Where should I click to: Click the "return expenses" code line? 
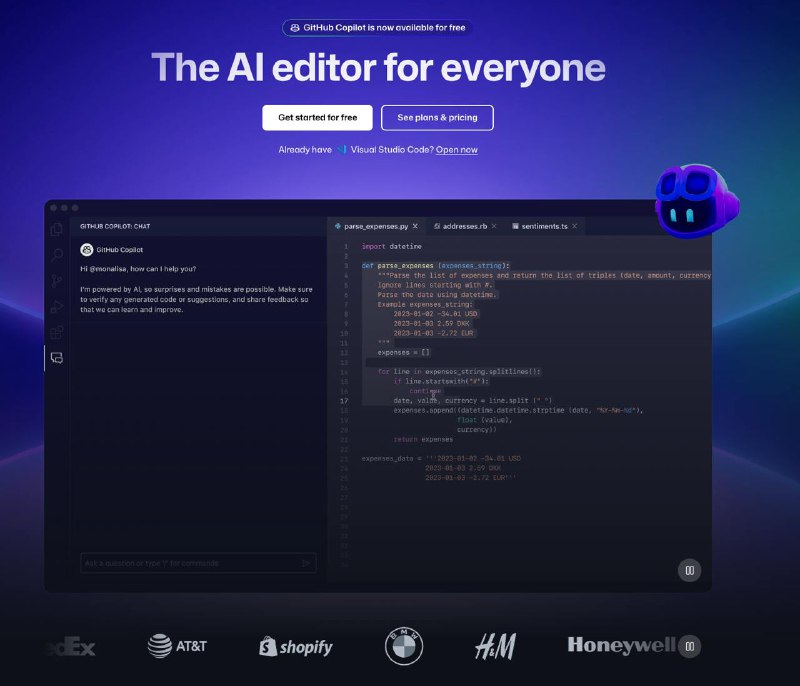click(x=423, y=439)
